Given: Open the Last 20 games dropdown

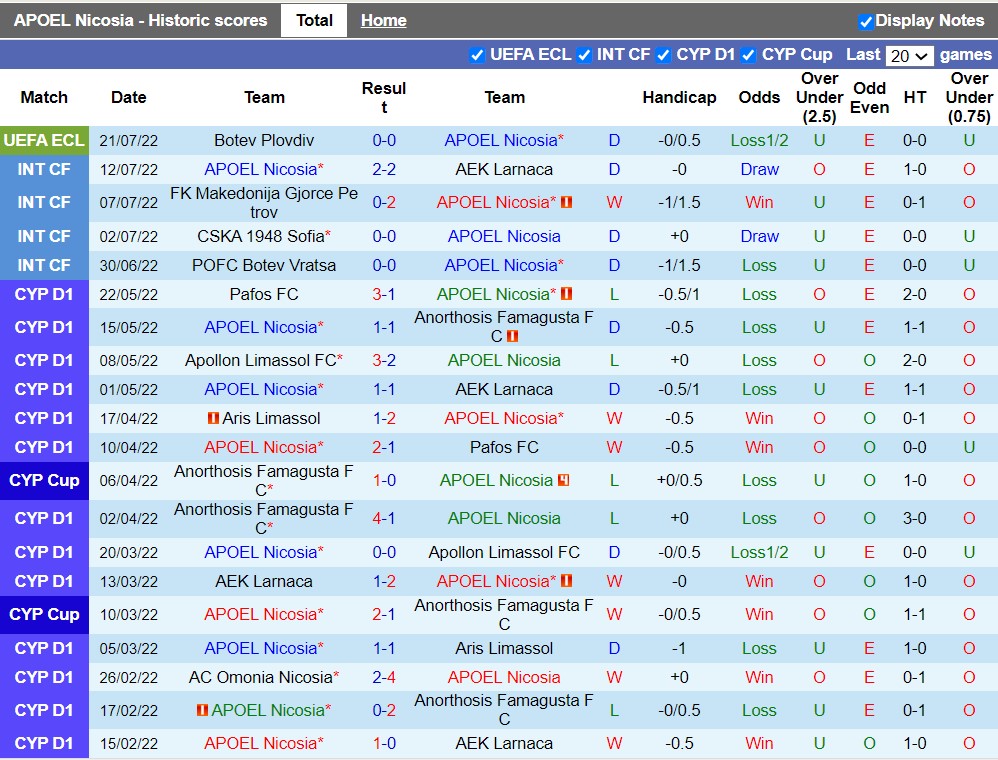Looking at the screenshot, I should pyautogui.click(x=909, y=56).
